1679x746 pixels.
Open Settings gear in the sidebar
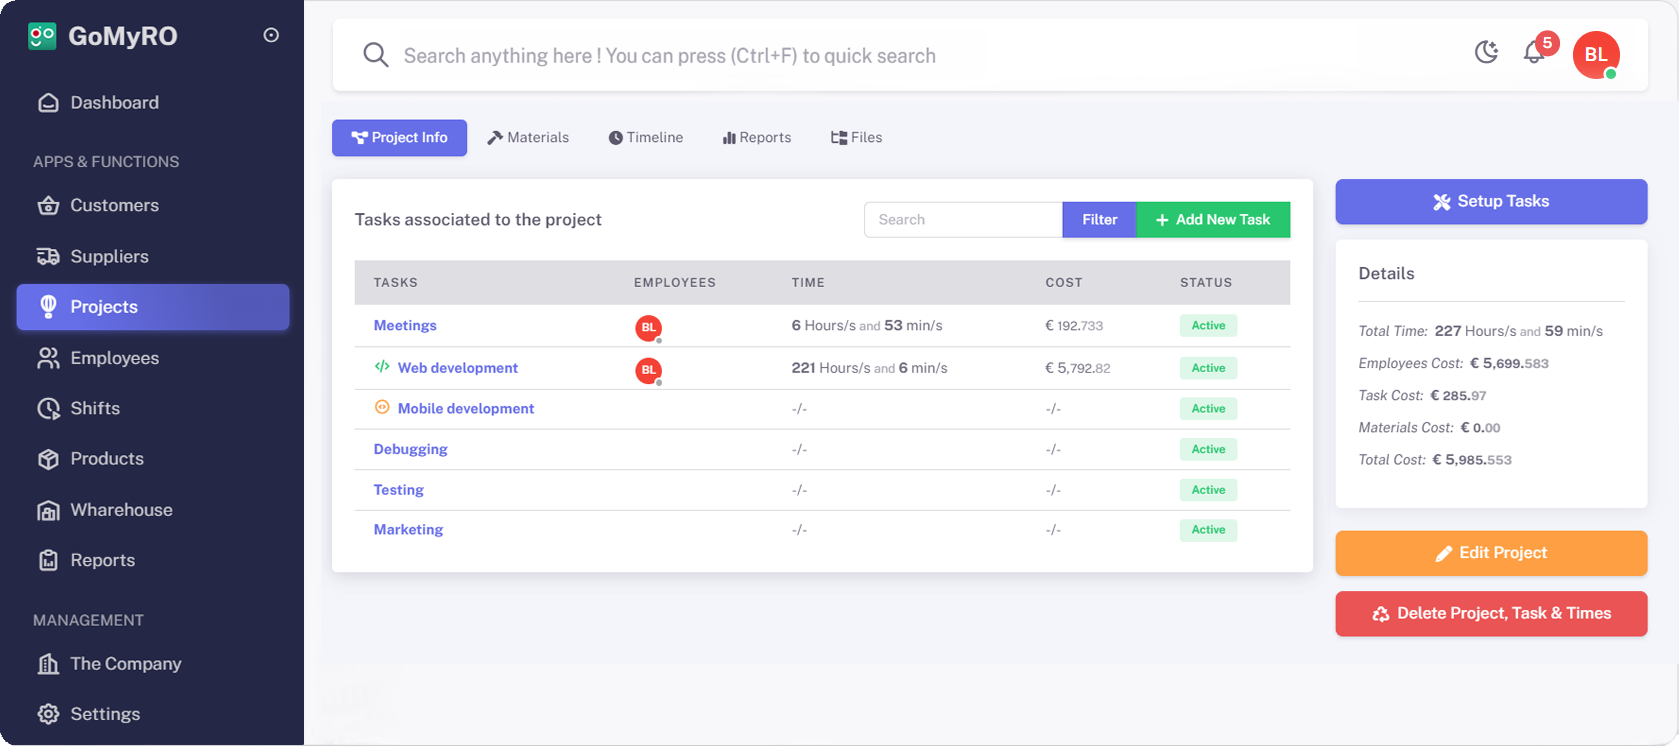48,714
